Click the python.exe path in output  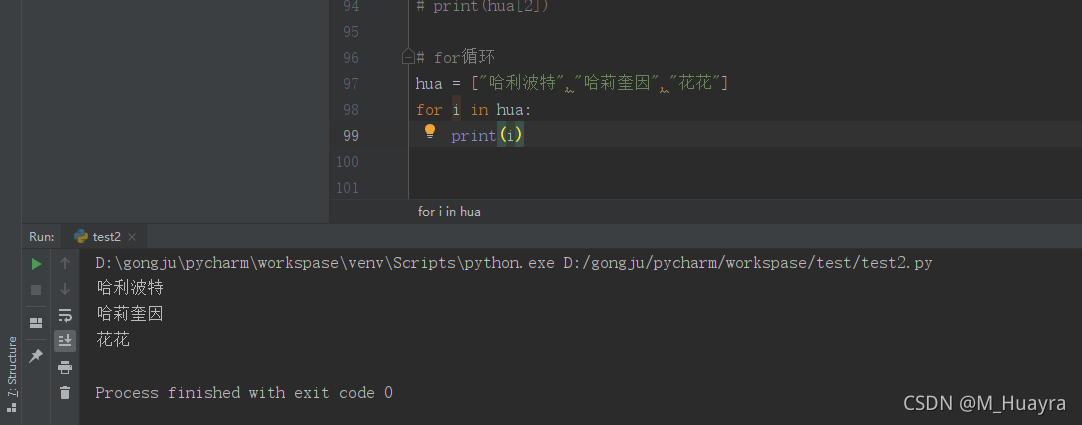tap(324, 263)
